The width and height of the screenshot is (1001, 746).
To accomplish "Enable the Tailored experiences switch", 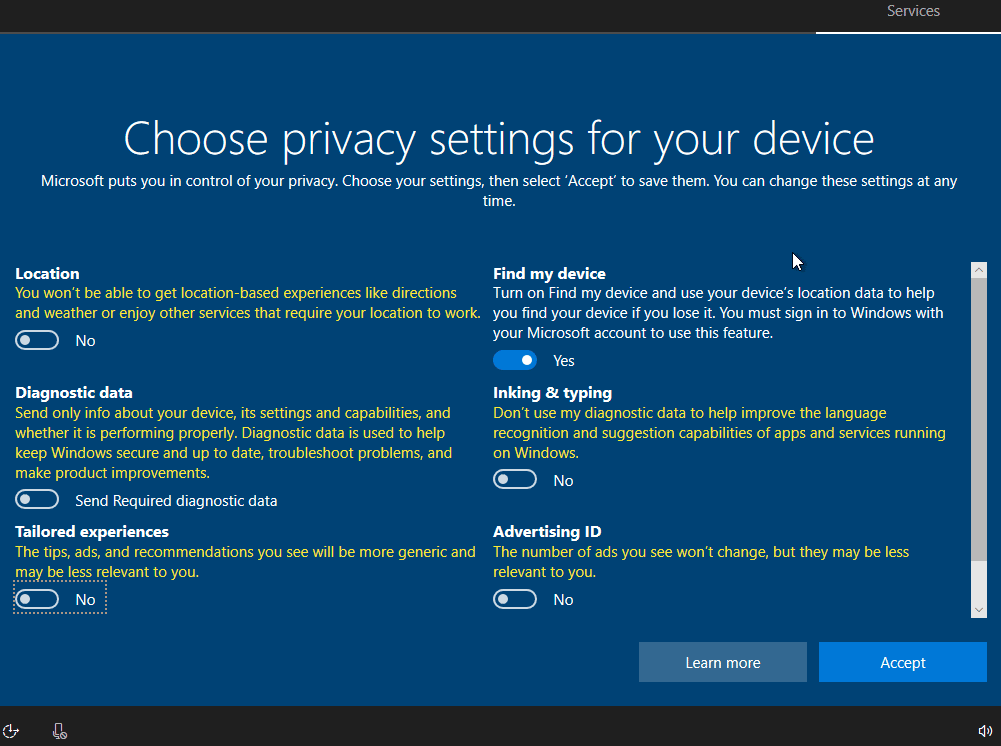I will 37,598.
